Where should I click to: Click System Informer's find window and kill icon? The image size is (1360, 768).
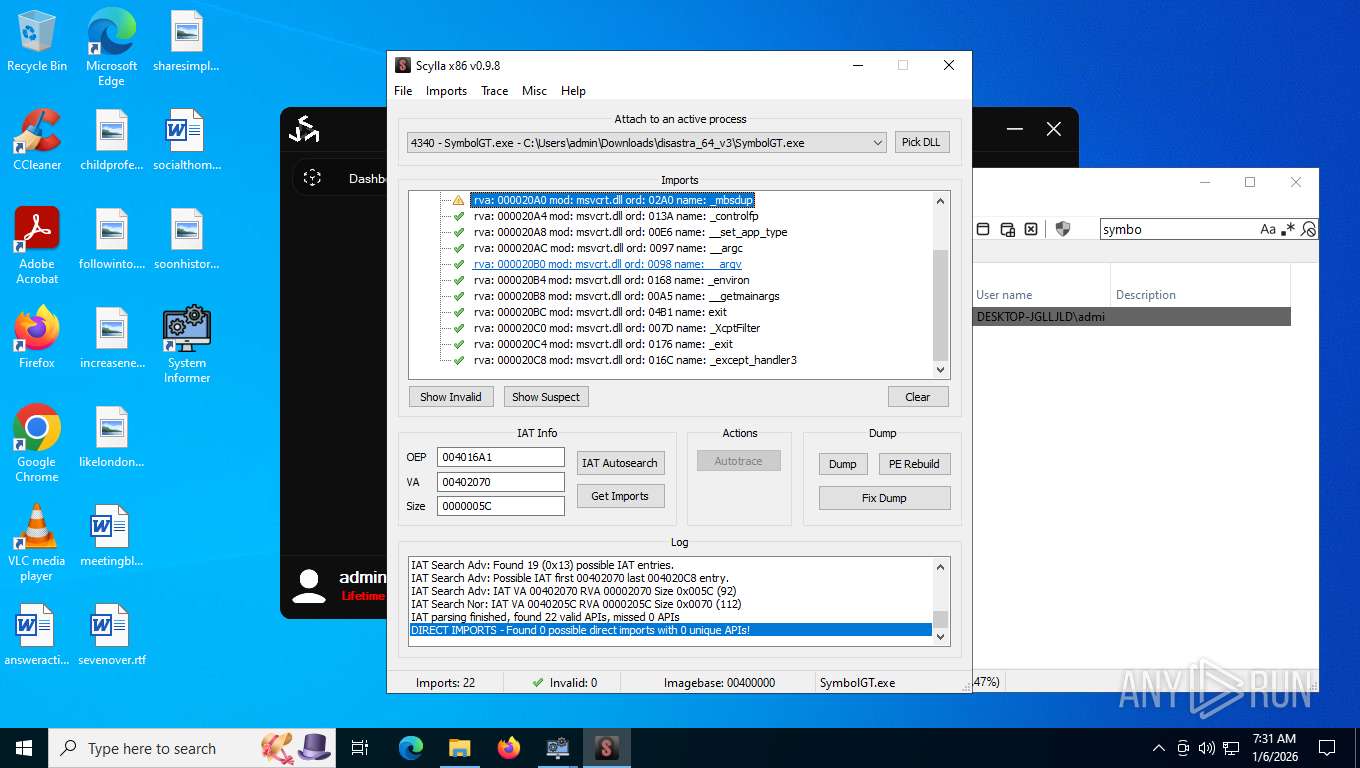pos(1031,229)
